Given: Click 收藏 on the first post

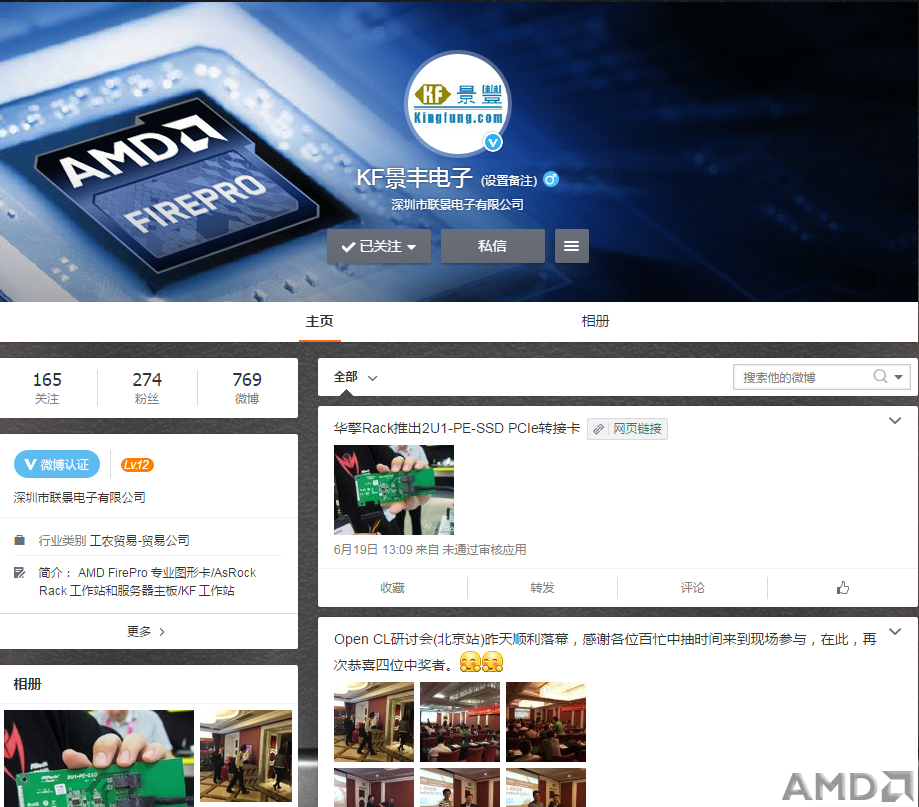Looking at the screenshot, I should (x=392, y=588).
